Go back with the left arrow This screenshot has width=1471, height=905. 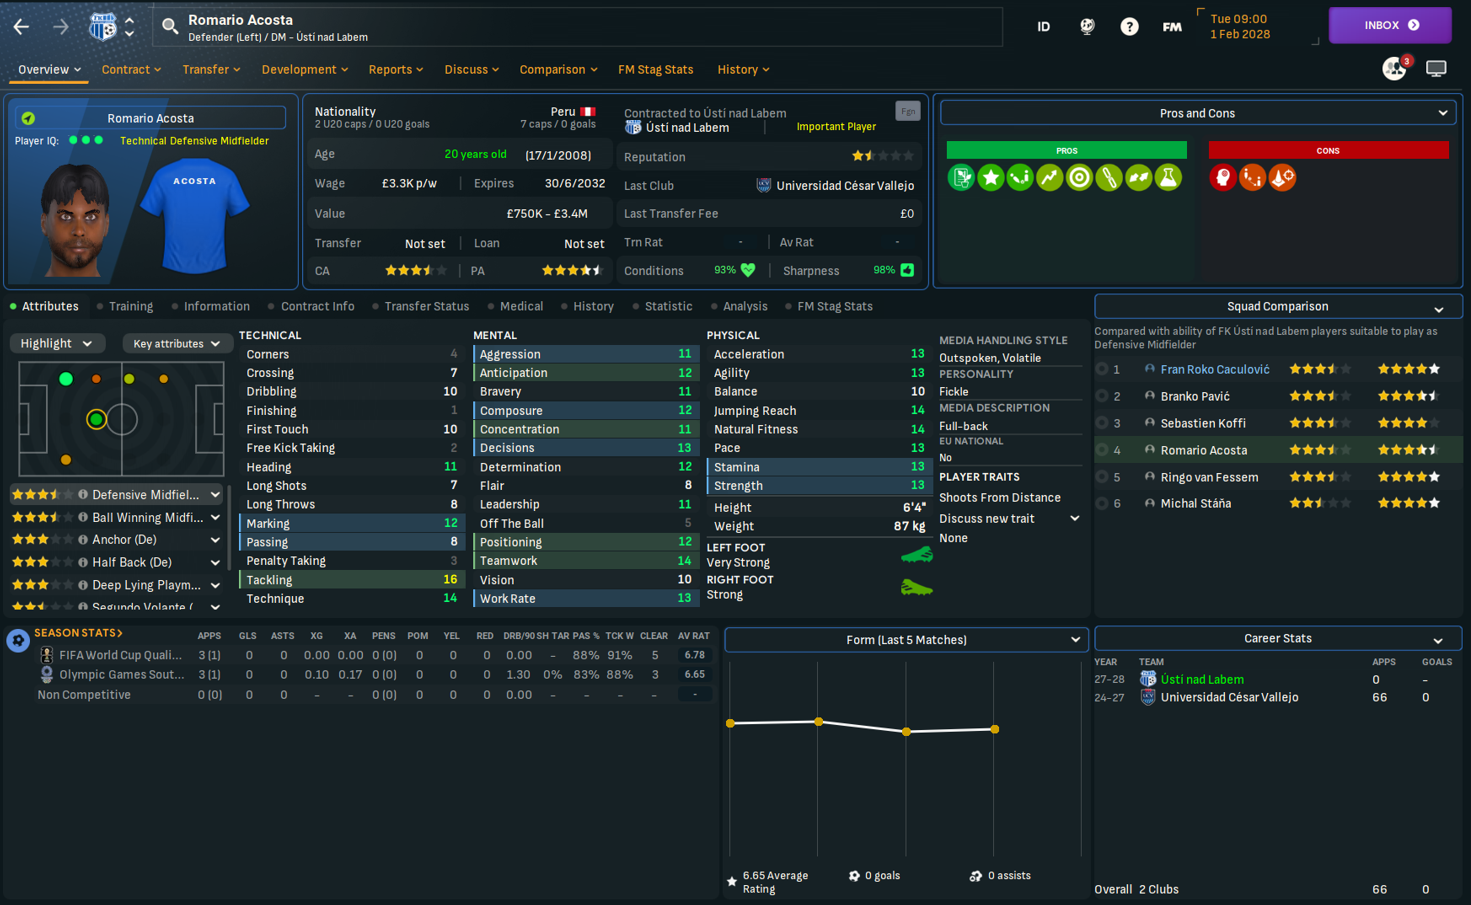tap(21, 26)
